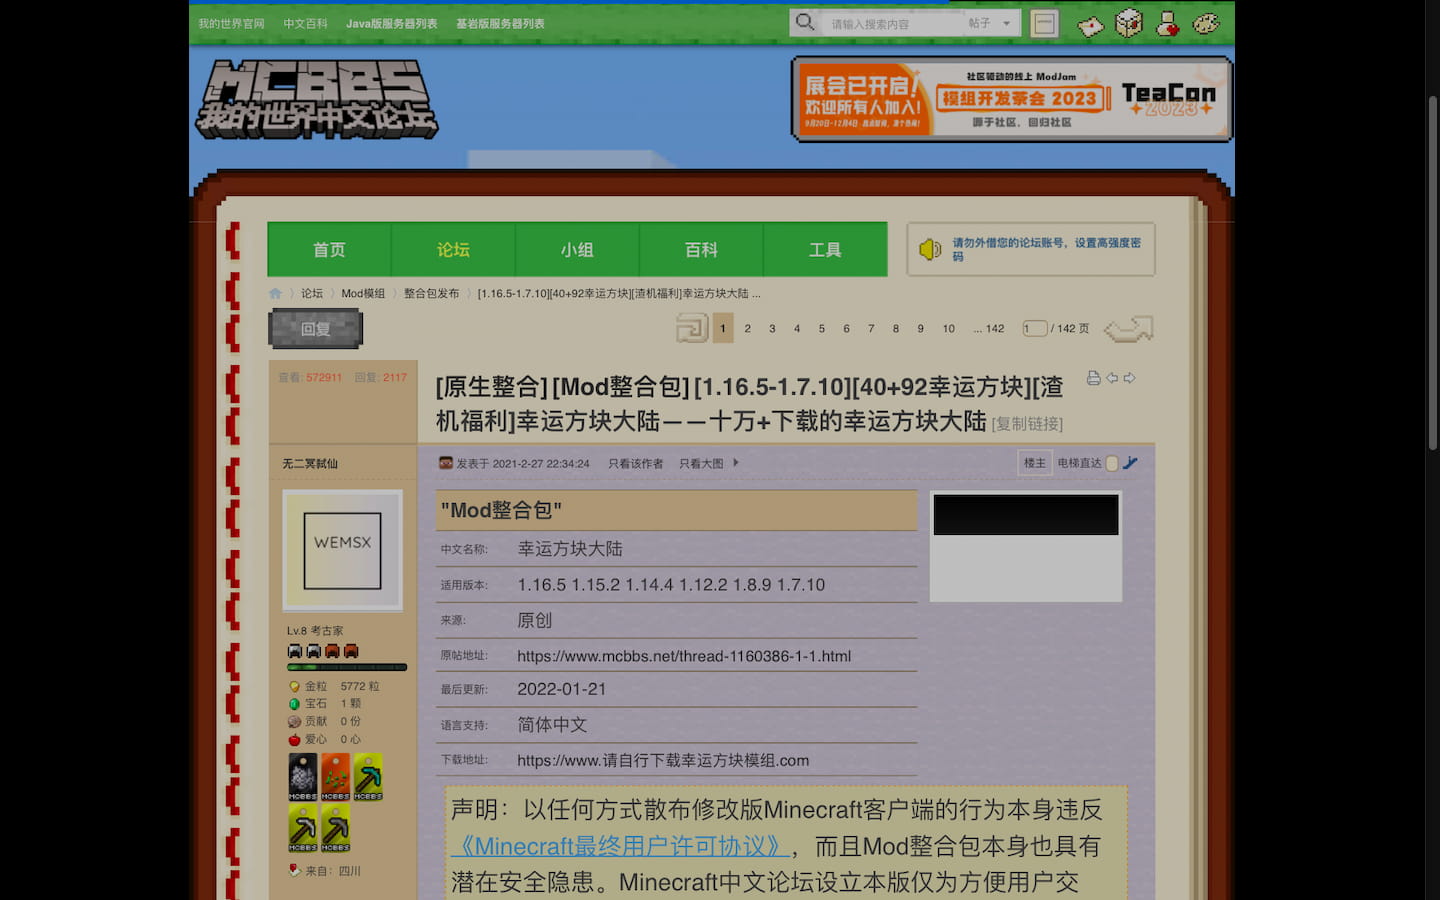Click the crafting-table block icon in header

point(1129,23)
